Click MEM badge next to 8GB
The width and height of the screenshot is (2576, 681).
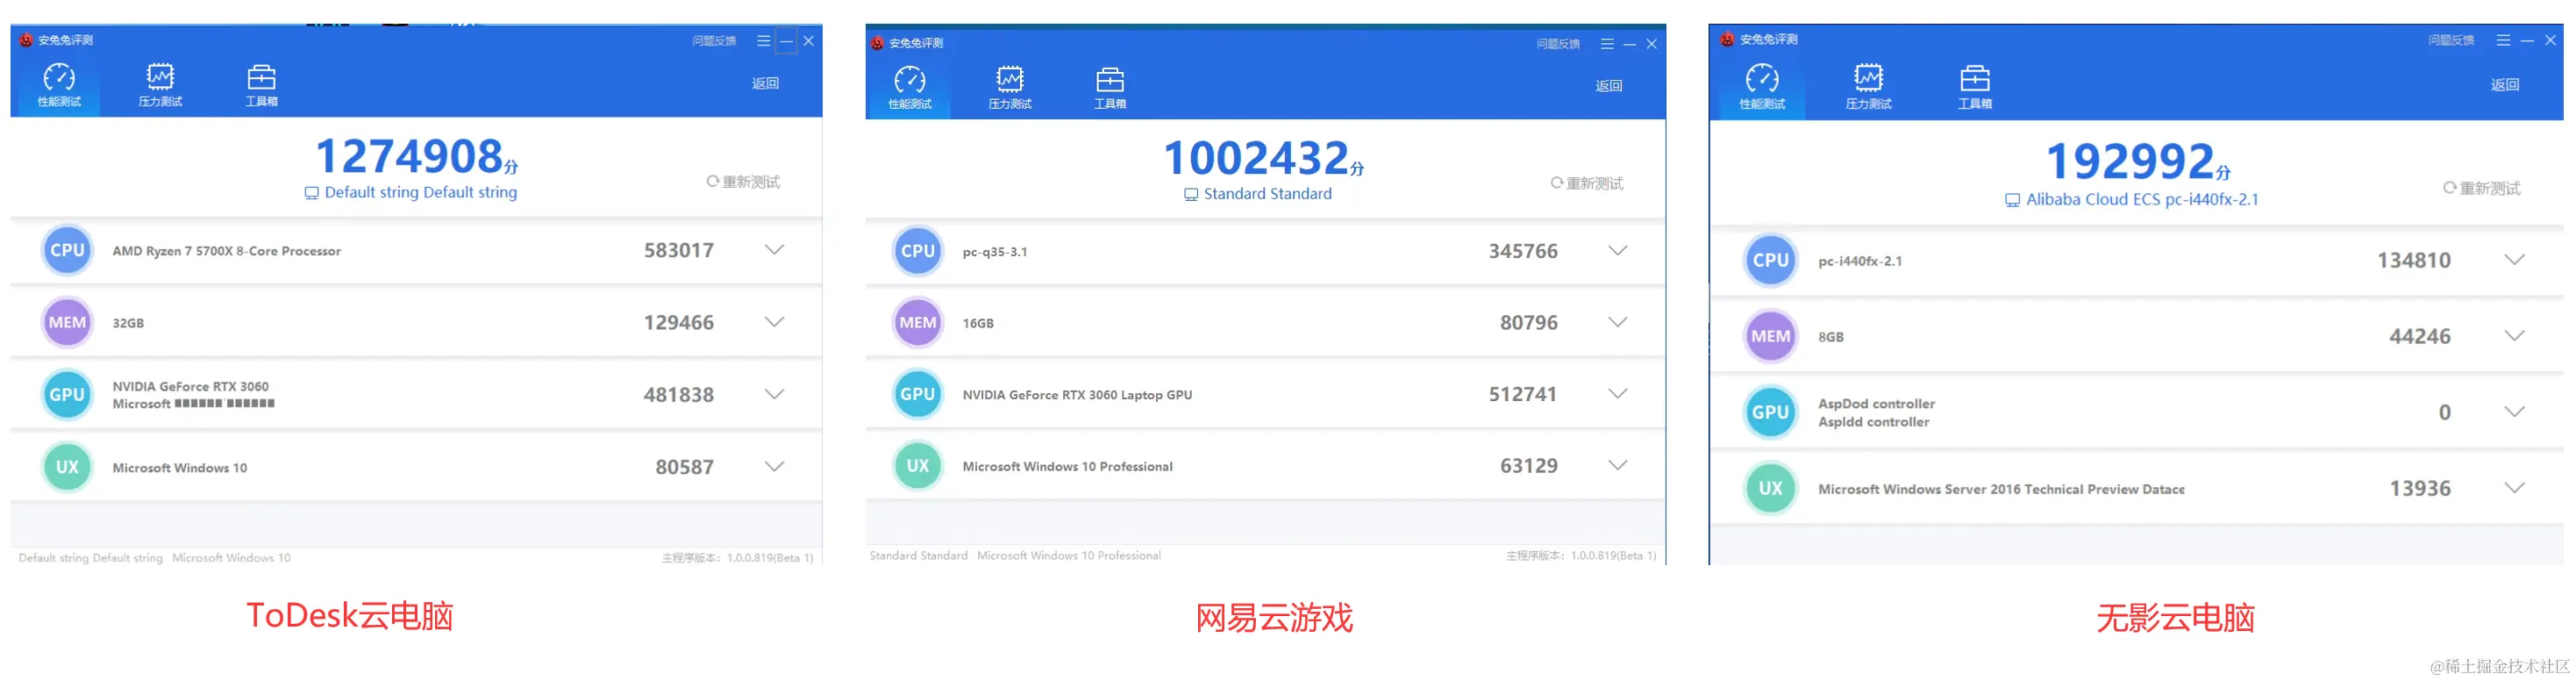tap(1770, 336)
